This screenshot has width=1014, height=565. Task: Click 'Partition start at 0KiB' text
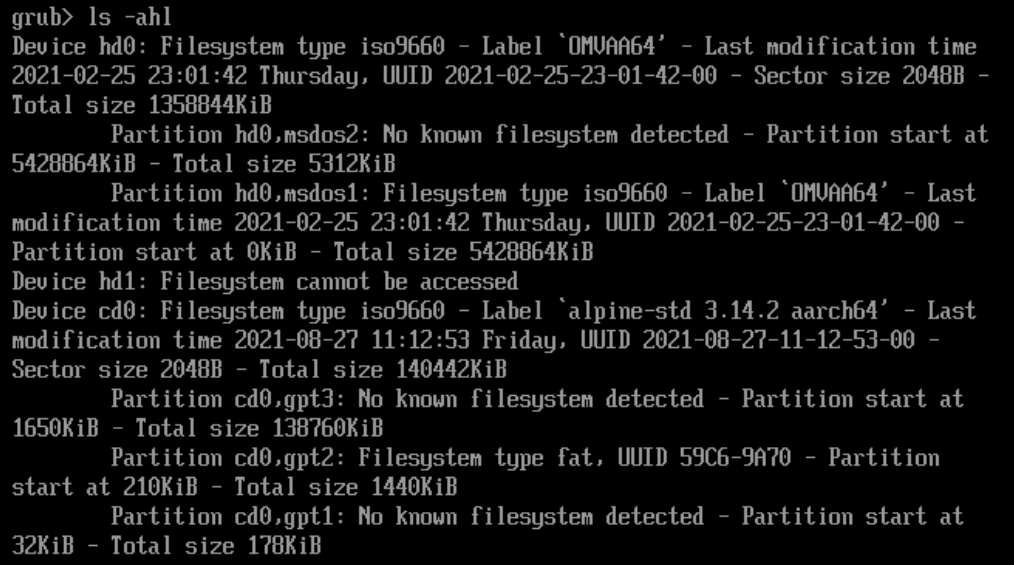(154, 251)
